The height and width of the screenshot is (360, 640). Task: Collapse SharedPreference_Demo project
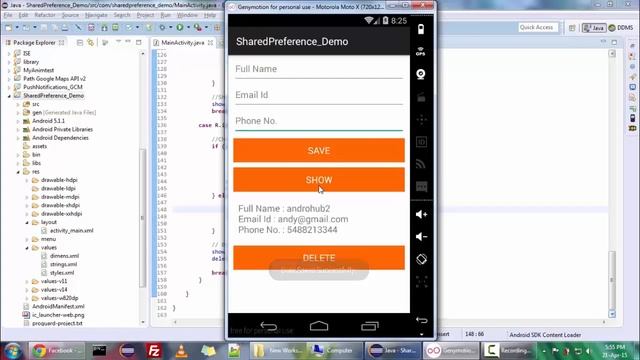click(x=9, y=96)
